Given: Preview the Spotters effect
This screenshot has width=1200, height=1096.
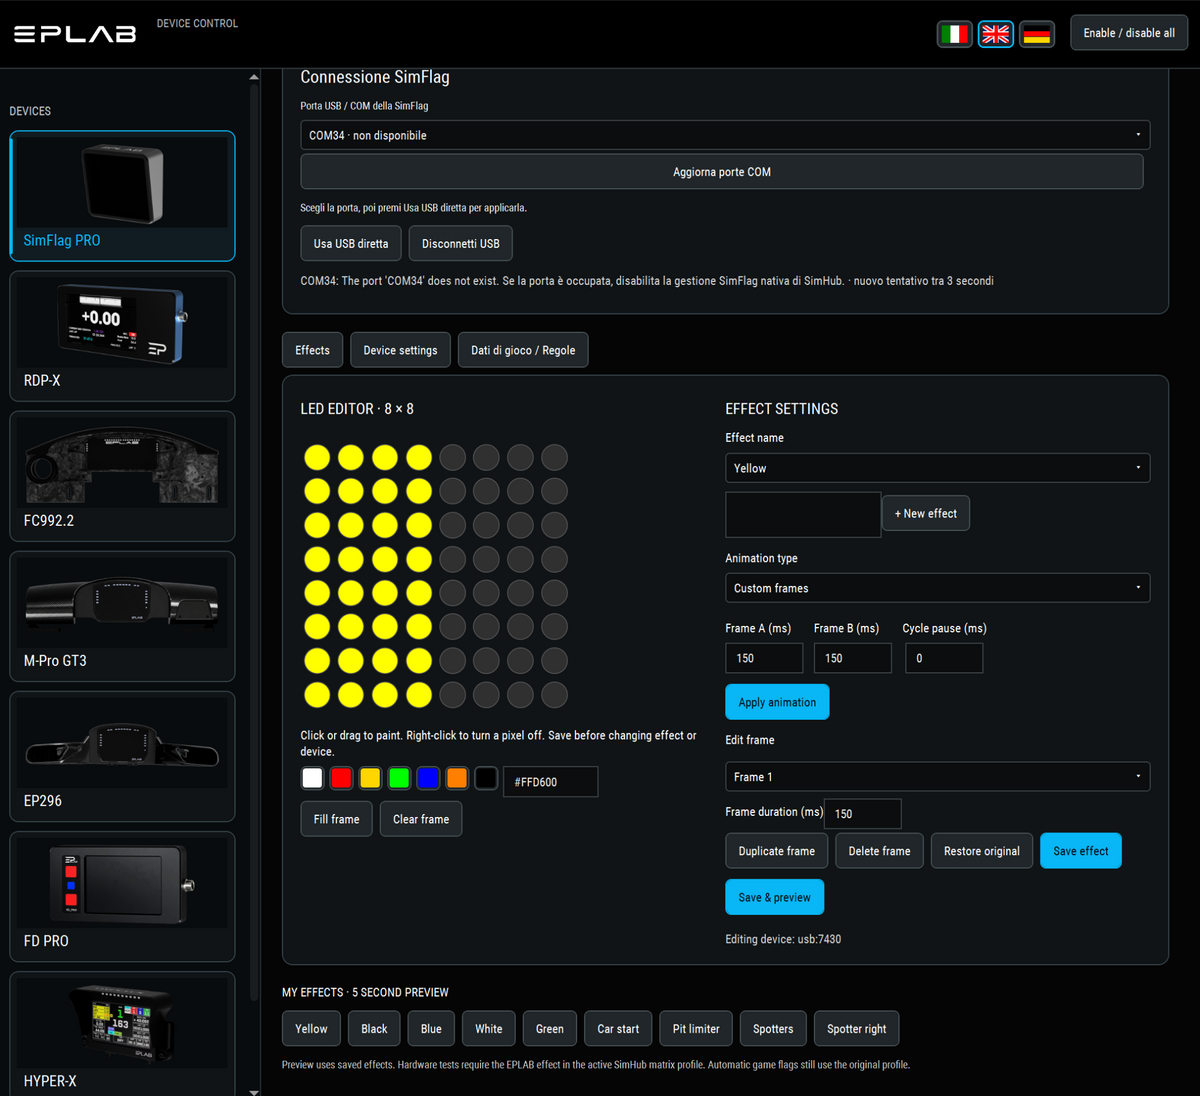Looking at the screenshot, I should 773,1029.
